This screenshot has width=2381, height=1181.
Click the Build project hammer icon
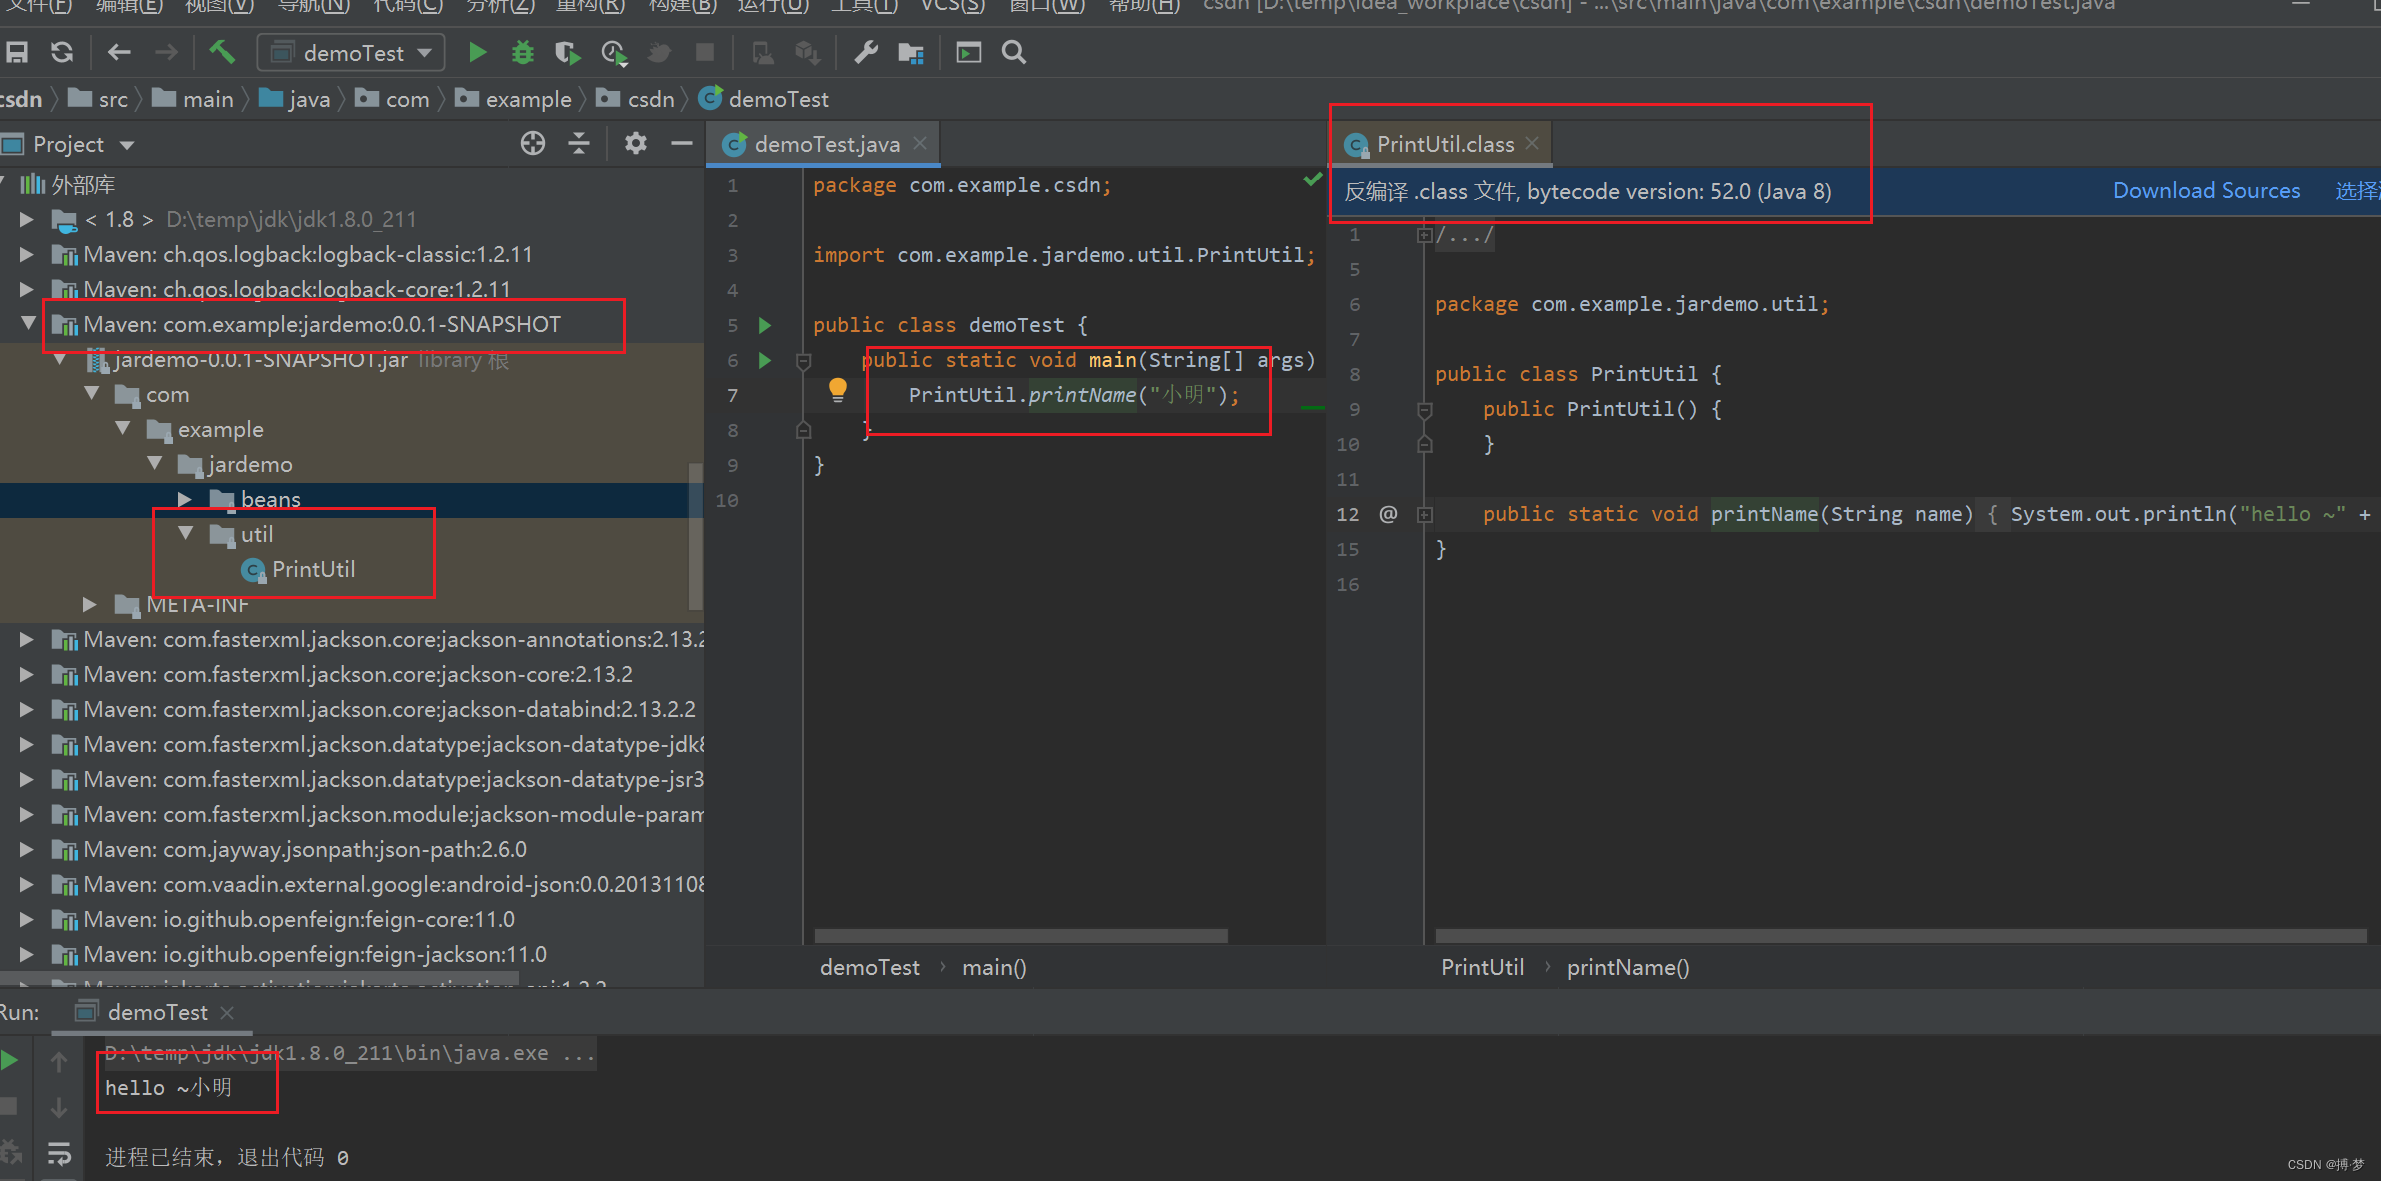[223, 56]
